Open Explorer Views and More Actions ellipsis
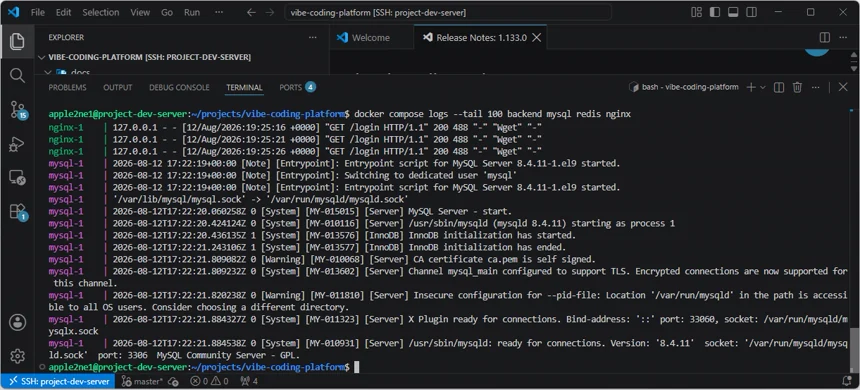860x390 pixels. pyautogui.click(x=313, y=37)
